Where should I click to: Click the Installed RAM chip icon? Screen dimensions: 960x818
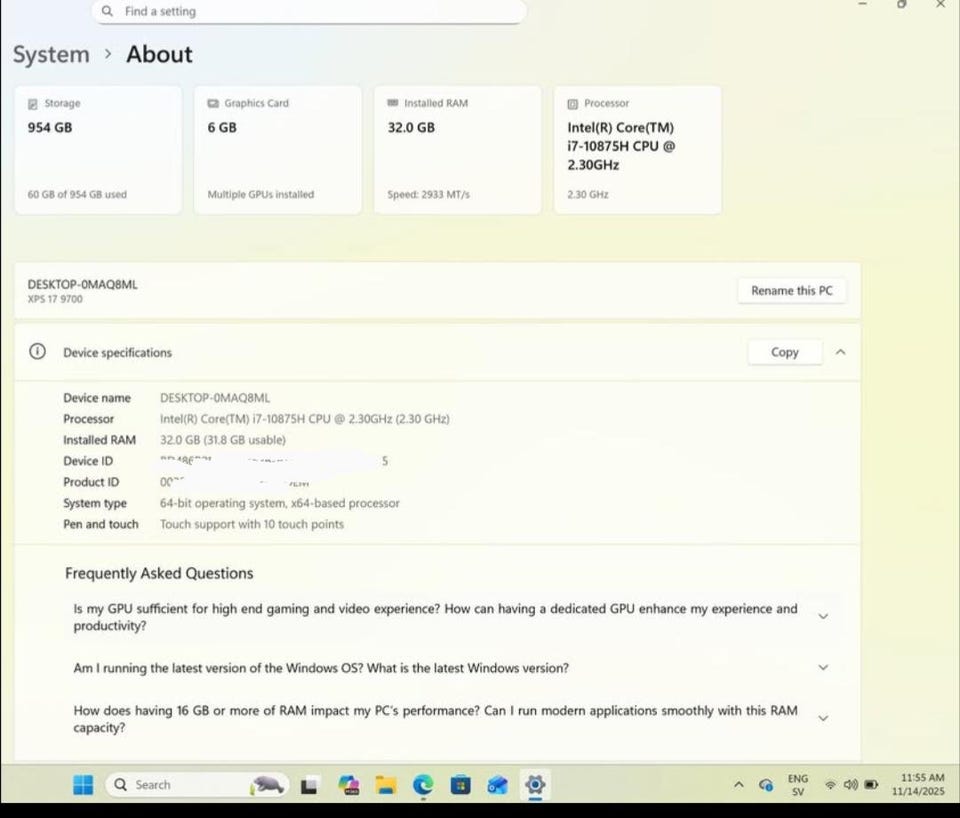pos(393,103)
